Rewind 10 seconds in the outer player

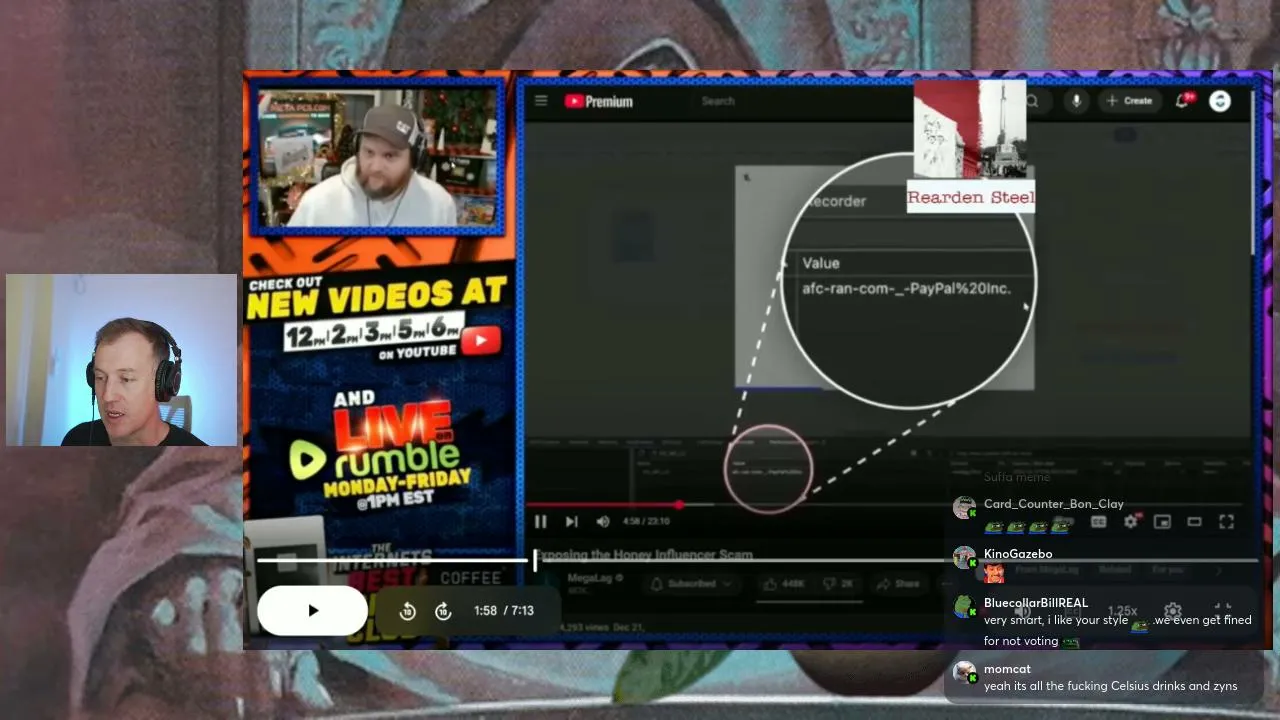click(x=407, y=611)
